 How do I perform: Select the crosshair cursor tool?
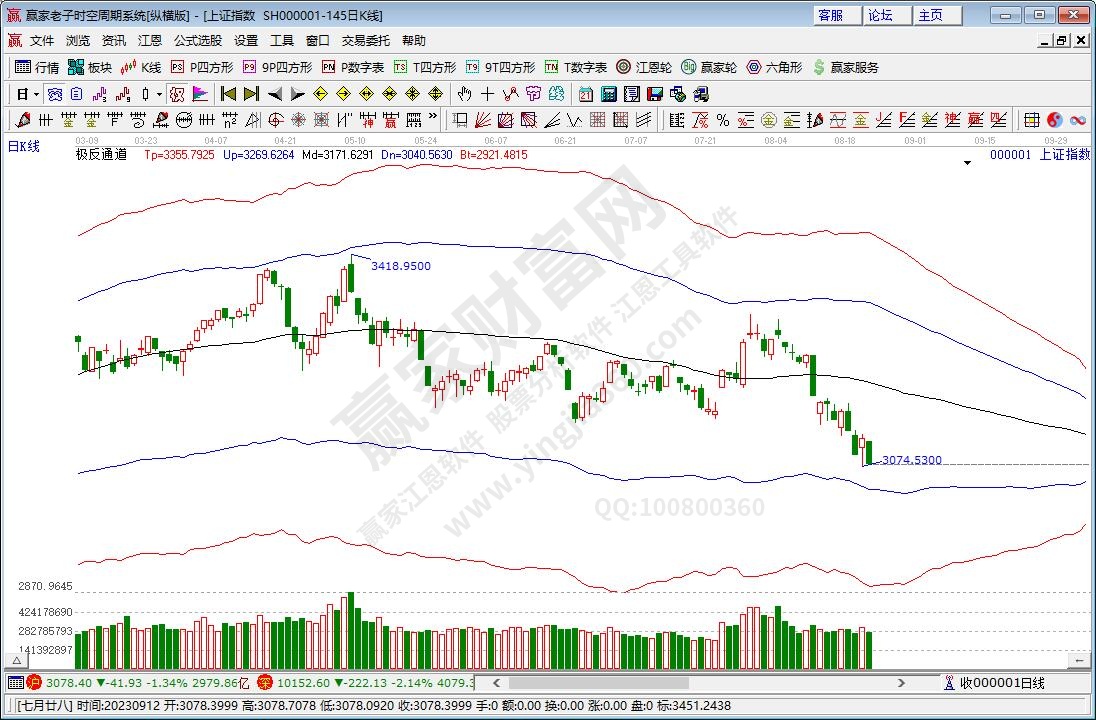(x=487, y=94)
